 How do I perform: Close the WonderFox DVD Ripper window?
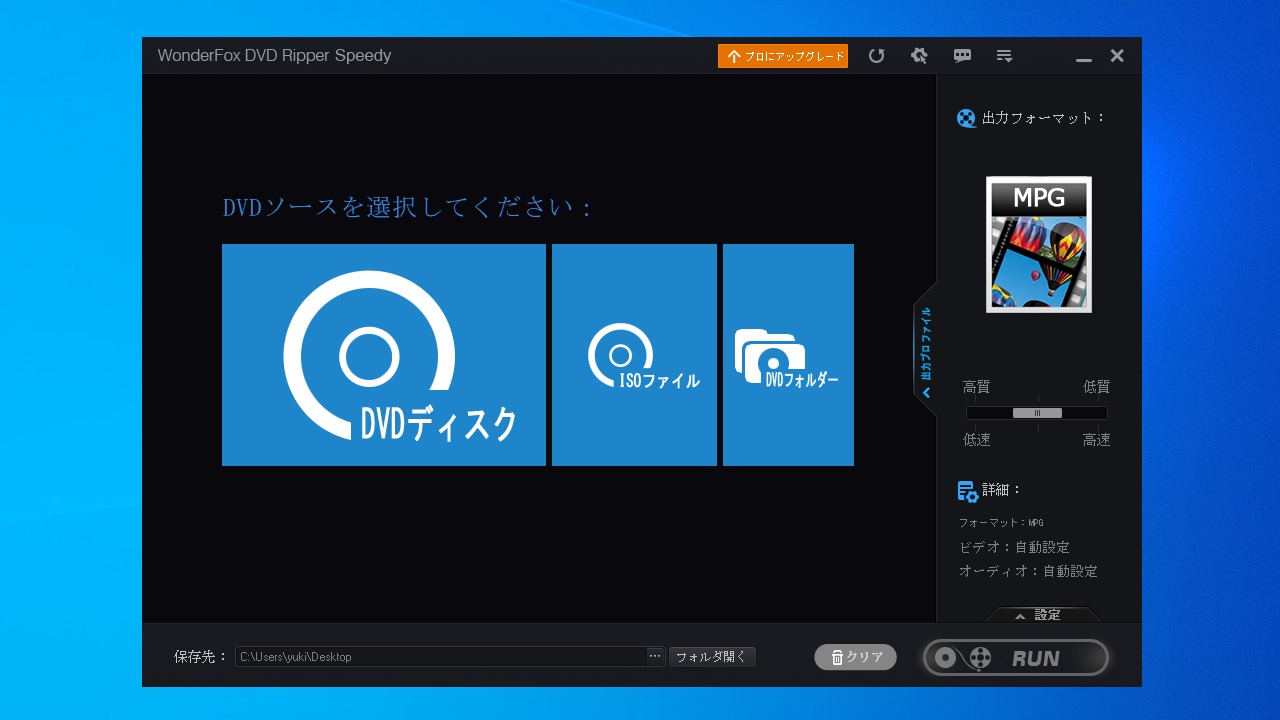[1117, 56]
